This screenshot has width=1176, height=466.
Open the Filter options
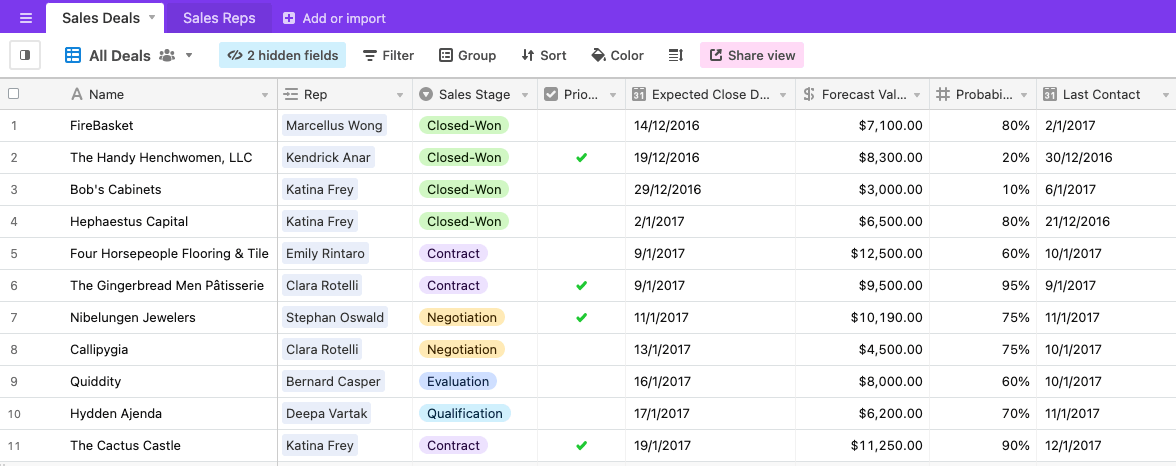click(388, 56)
